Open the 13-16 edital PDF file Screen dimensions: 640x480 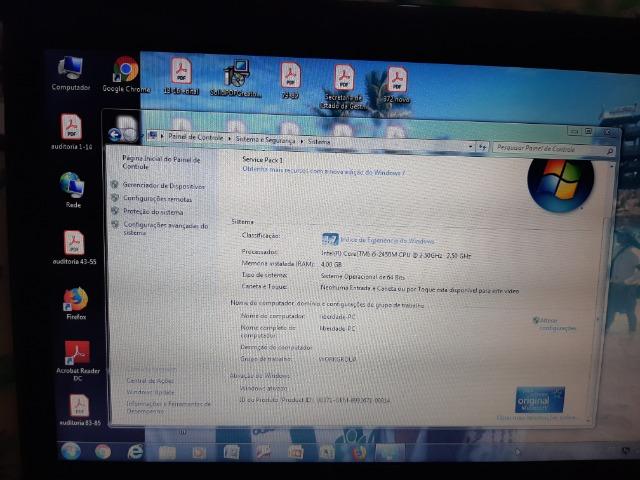coord(181,77)
